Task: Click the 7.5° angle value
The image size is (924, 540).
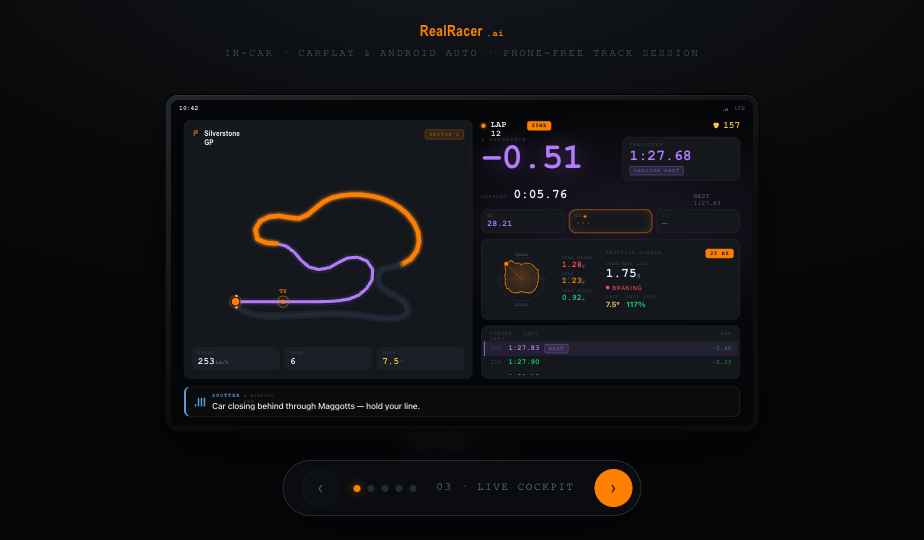Action: click(x=612, y=305)
